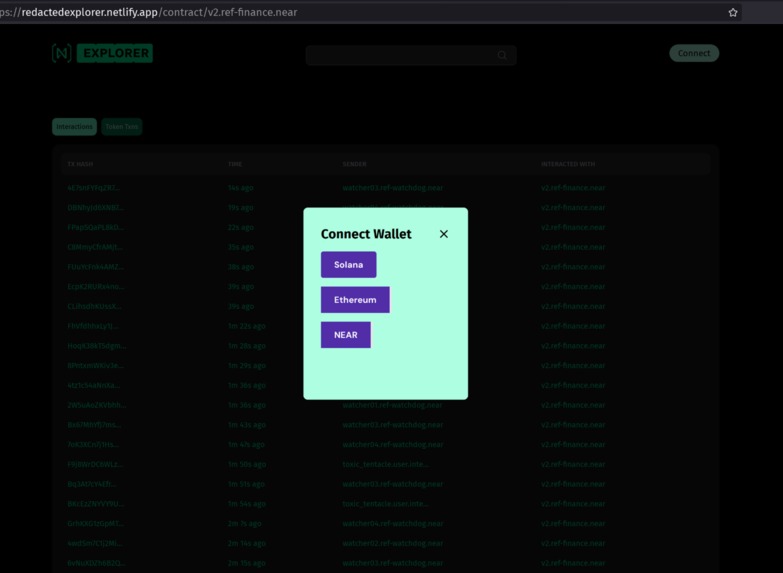Open sender toxic_tentacle in the 1m 54s row

click(x=385, y=504)
